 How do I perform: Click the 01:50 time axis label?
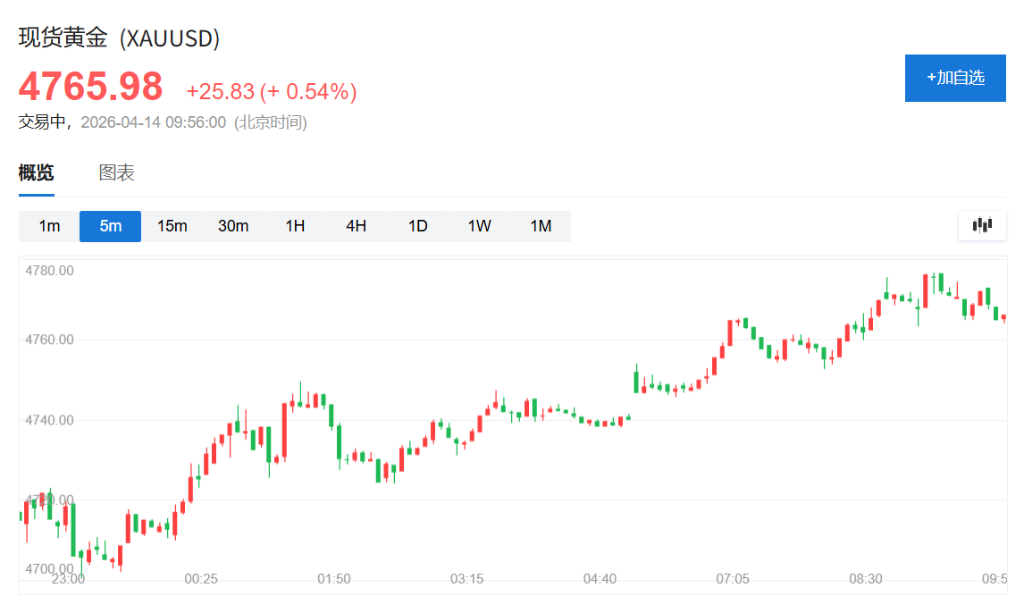[334, 579]
